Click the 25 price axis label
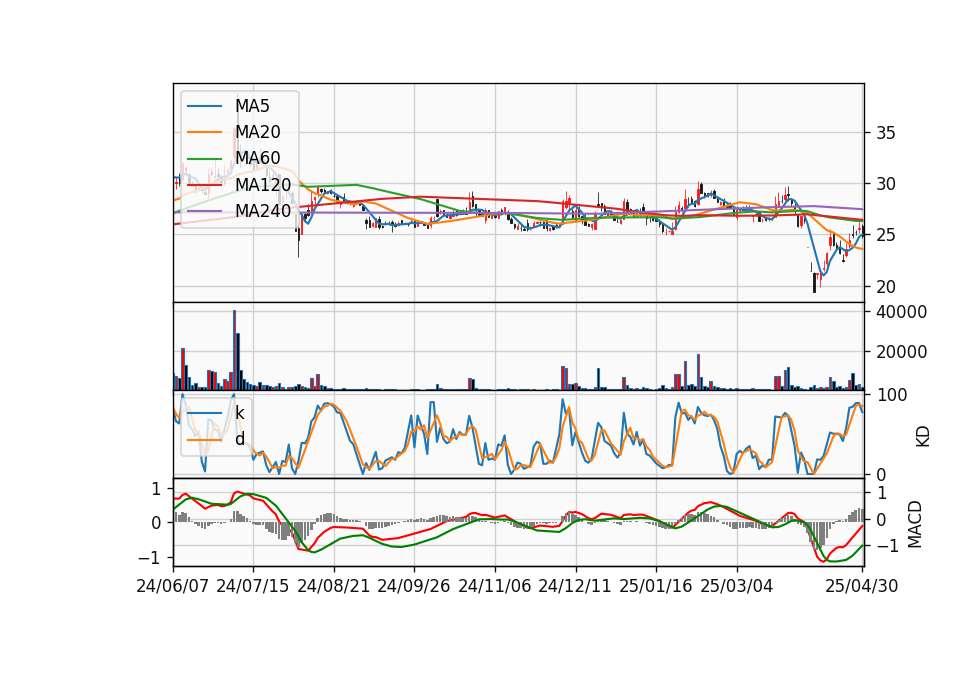Image resolution: width=960 pixels, height=690 pixels. tap(885, 235)
